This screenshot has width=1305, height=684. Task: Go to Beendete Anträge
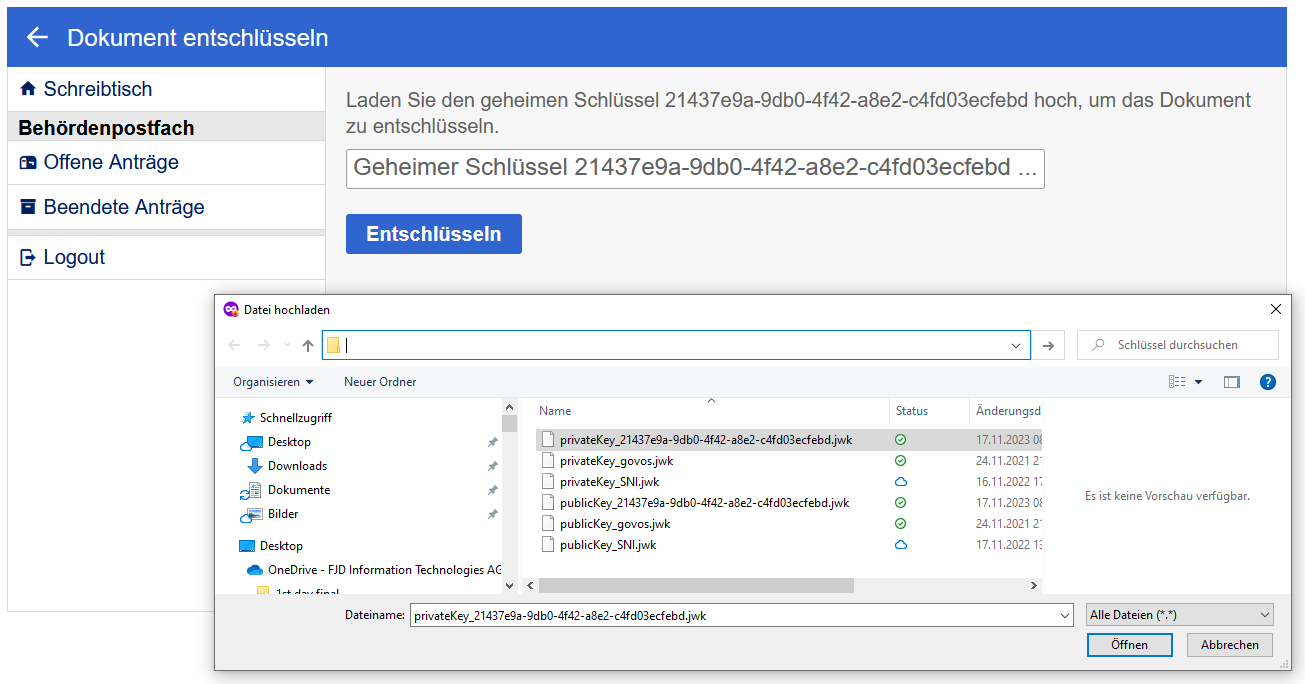pyautogui.click(x=123, y=207)
